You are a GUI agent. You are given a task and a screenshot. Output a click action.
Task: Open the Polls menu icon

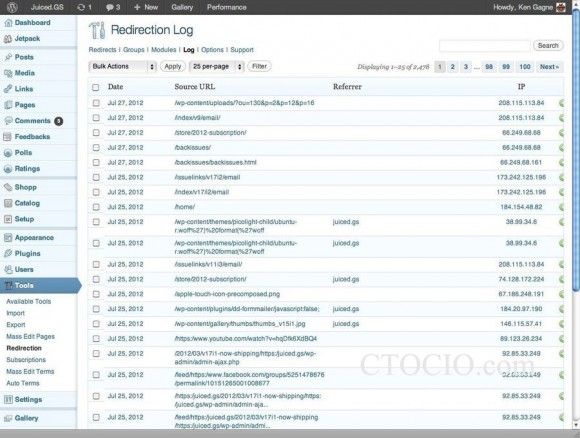tap(8, 152)
